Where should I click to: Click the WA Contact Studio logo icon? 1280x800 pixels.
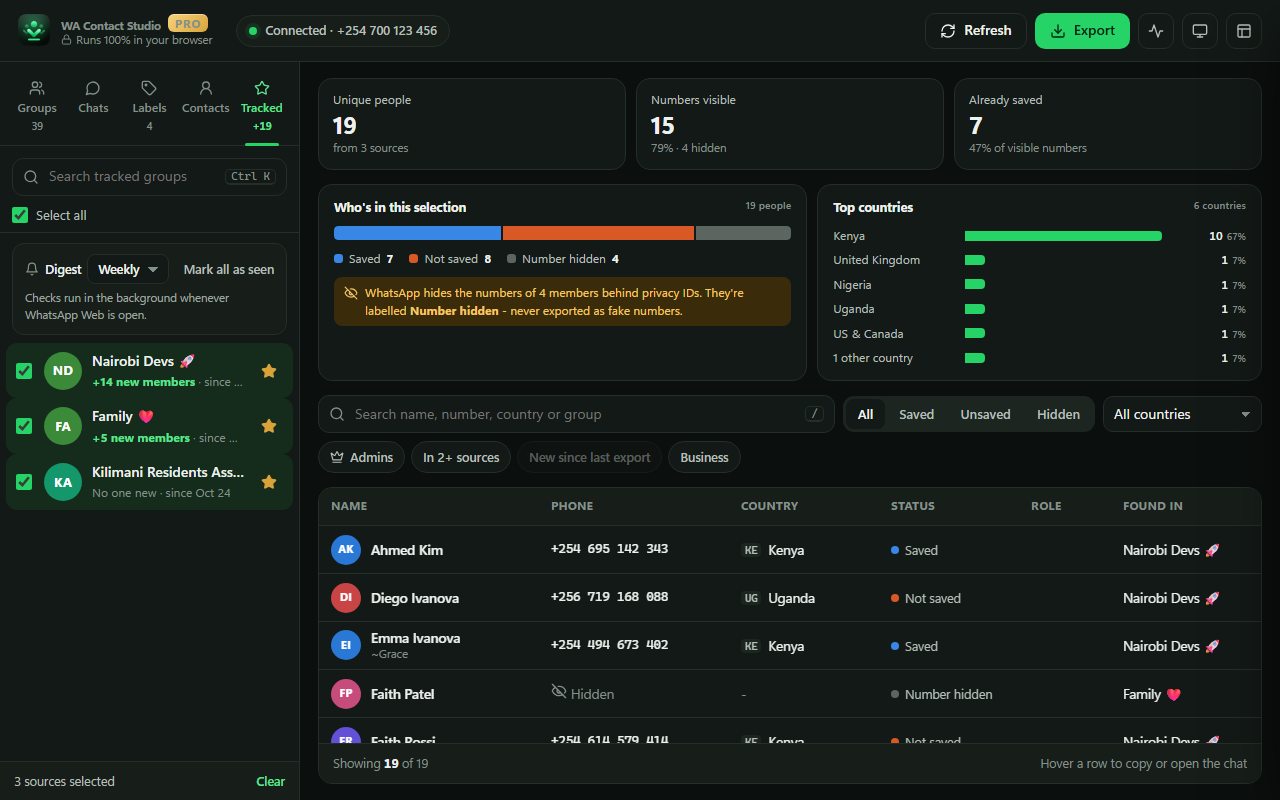34,30
